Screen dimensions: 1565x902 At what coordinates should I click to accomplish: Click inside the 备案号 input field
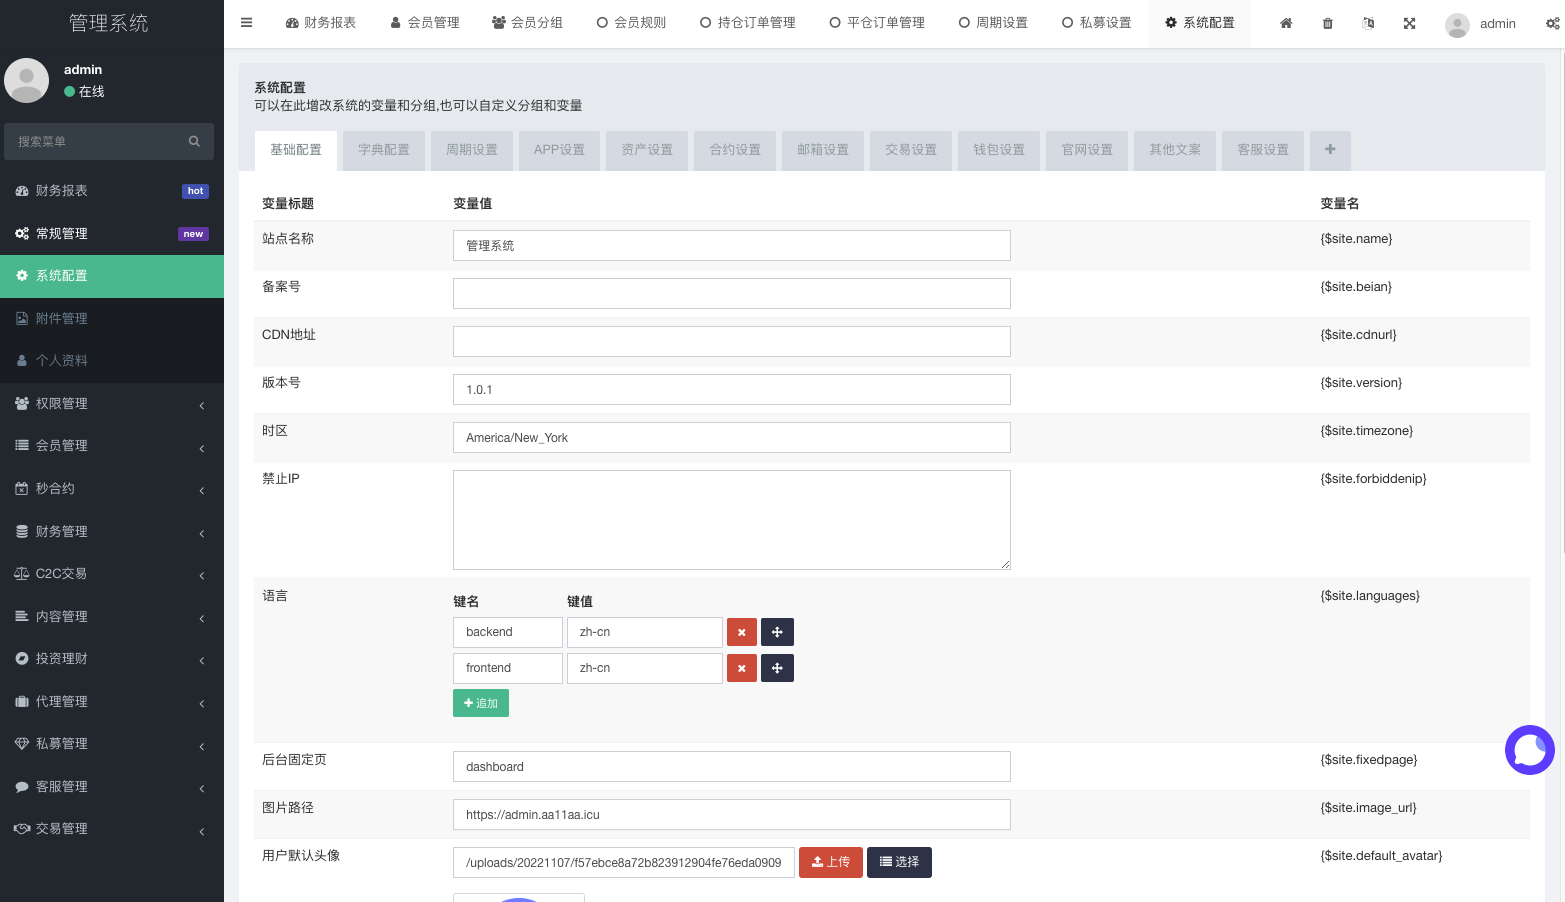(731, 293)
